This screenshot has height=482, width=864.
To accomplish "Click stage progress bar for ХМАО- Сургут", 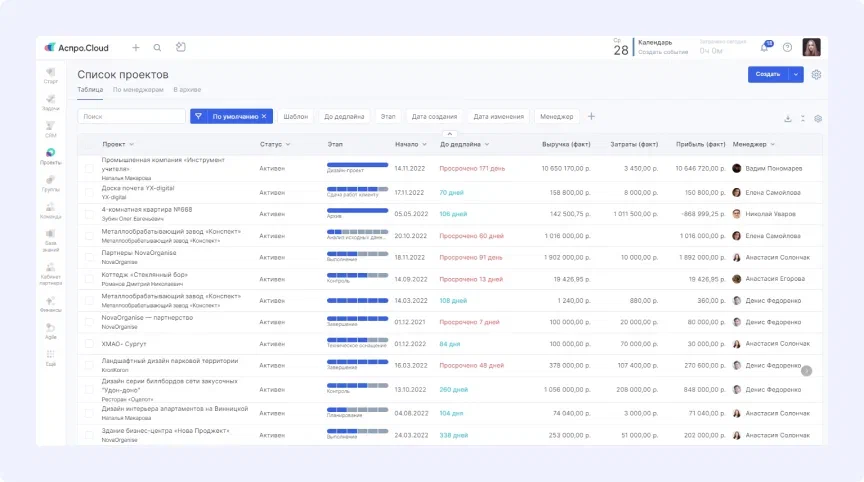I will coord(357,340).
